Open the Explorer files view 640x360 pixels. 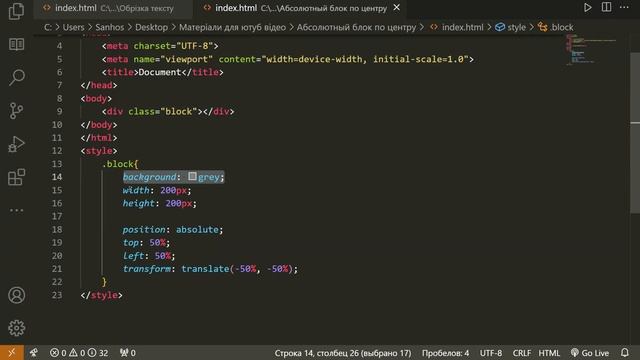pyautogui.click(x=16, y=11)
